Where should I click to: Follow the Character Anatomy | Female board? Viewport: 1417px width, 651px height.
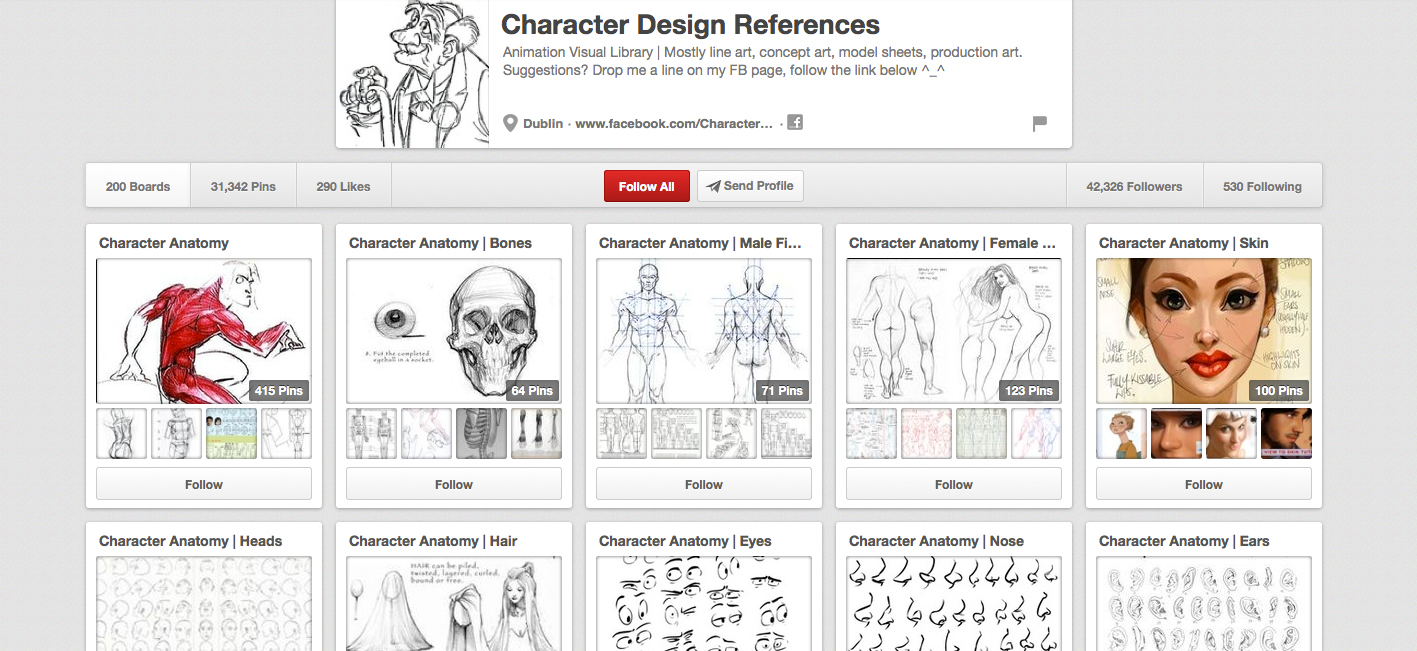pos(954,484)
